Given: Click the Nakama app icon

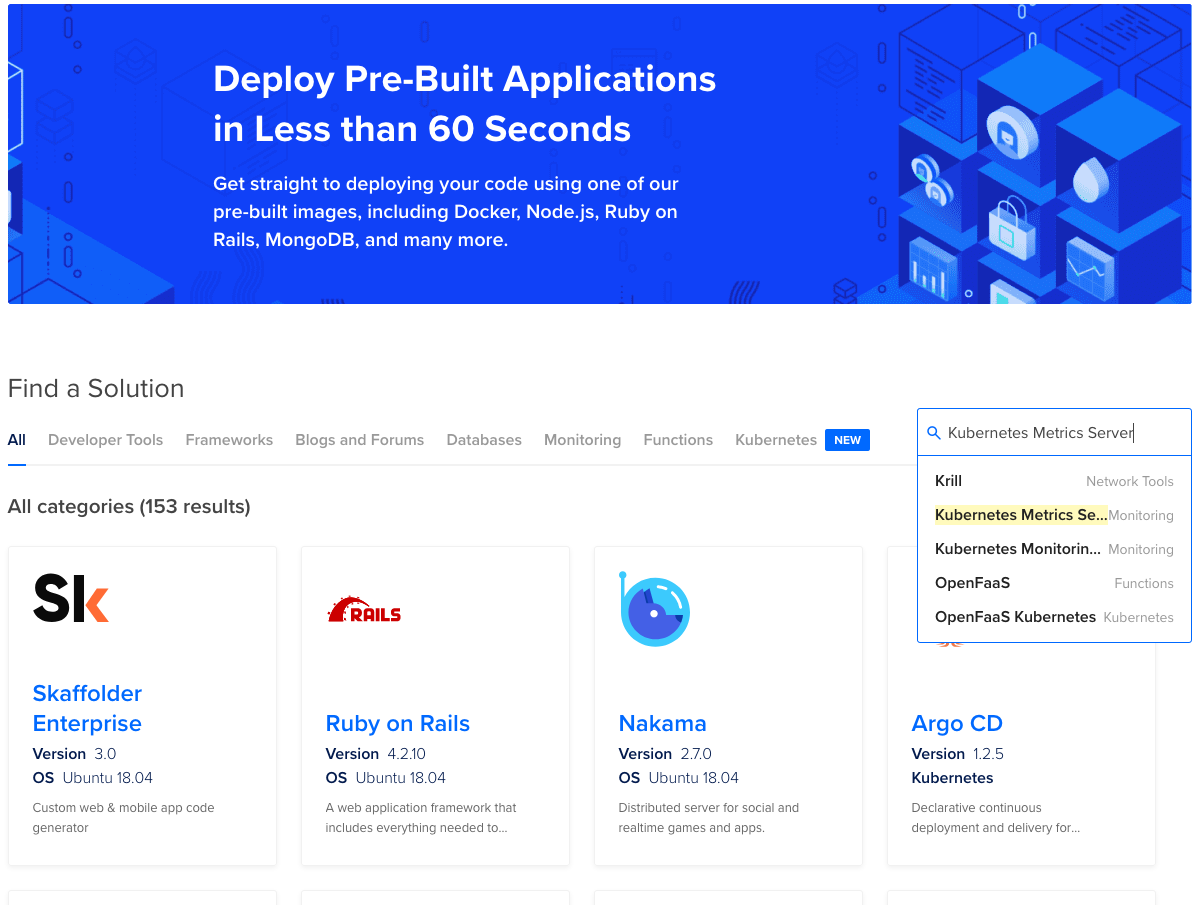Looking at the screenshot, I should tap(655, 610).
